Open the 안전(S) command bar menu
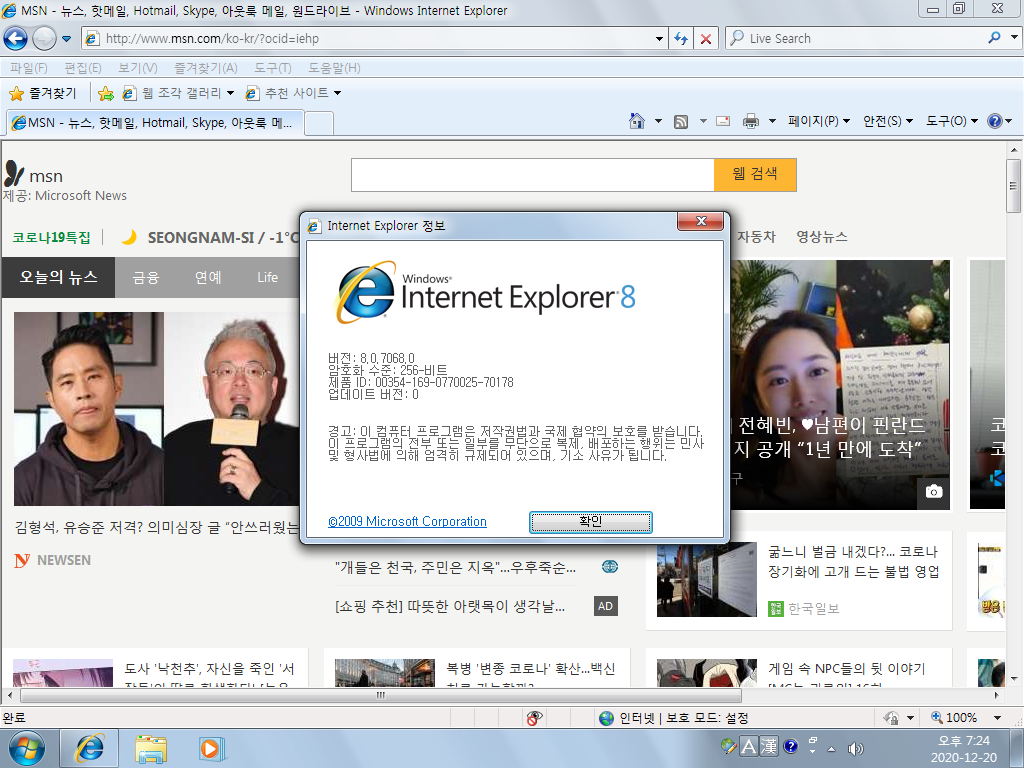The image size is (1024, 768). [x=888, y=121]
